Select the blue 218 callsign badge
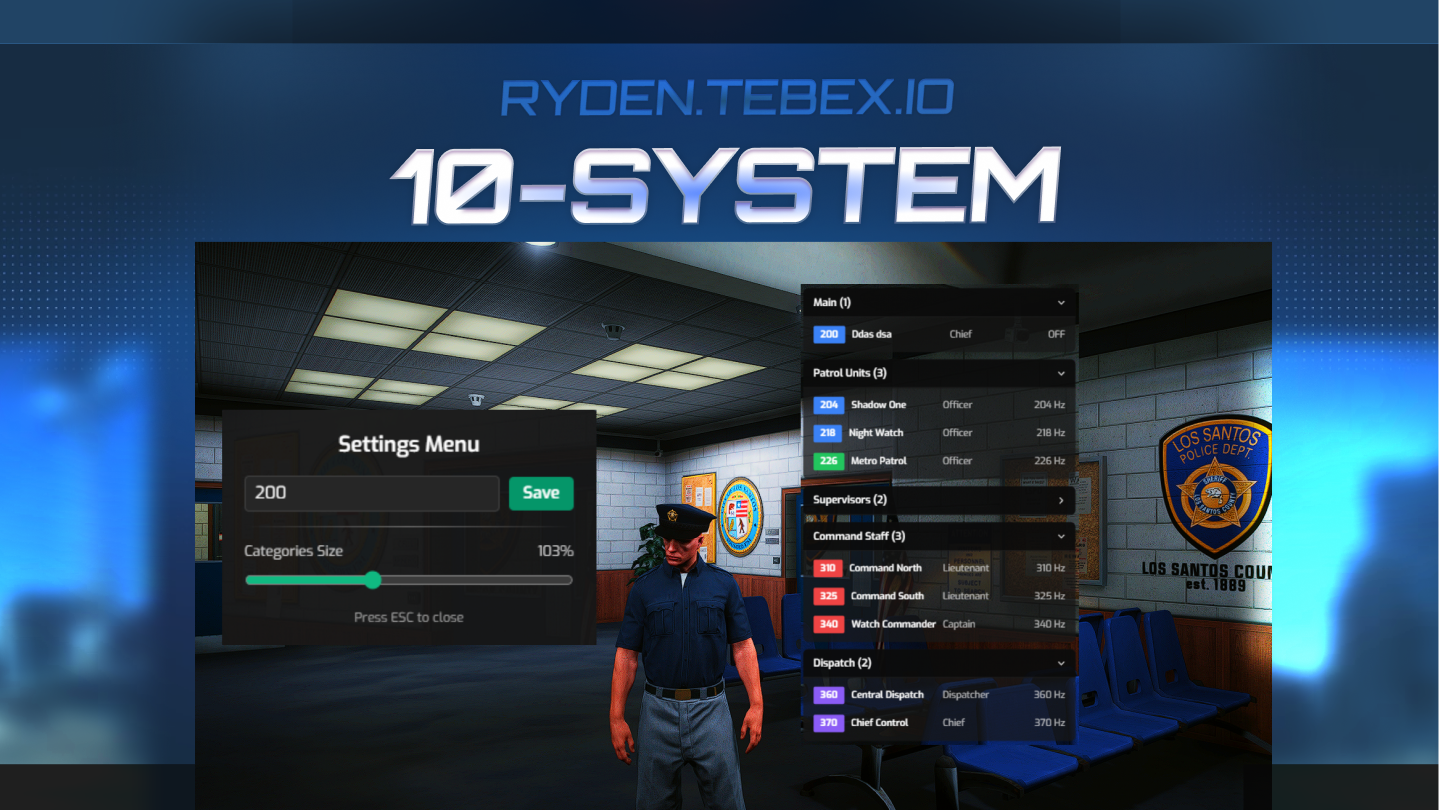 pos(829,433)
